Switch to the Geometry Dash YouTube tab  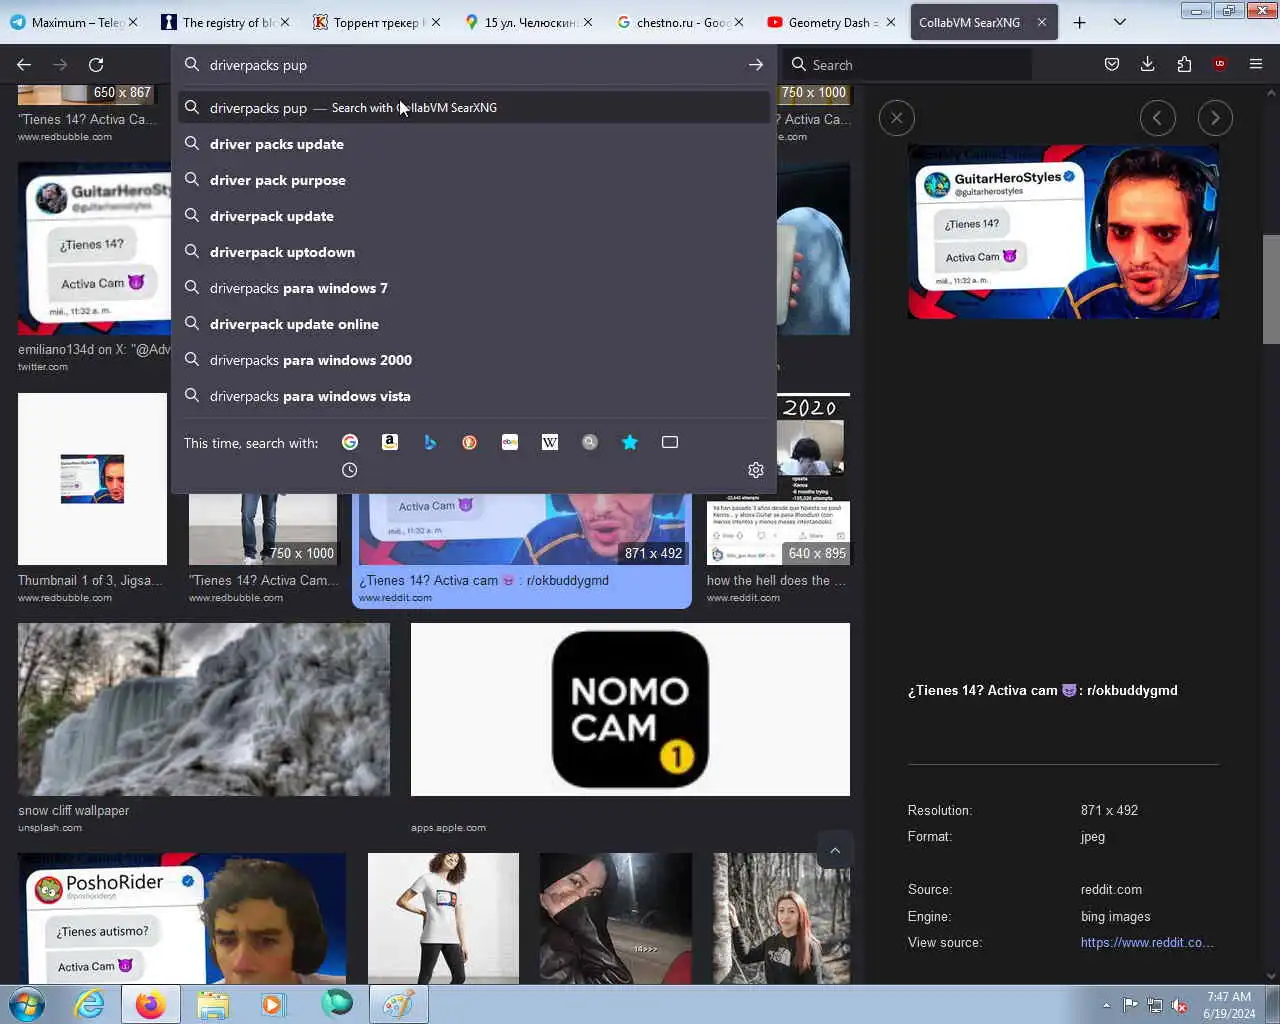tap(832, 22)
